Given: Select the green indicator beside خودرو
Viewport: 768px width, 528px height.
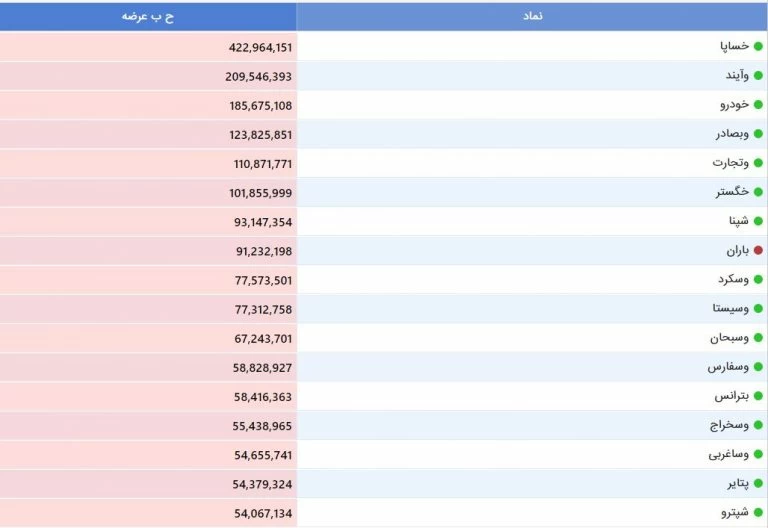Looking at the screenshot, I should [x=758, y=105].
